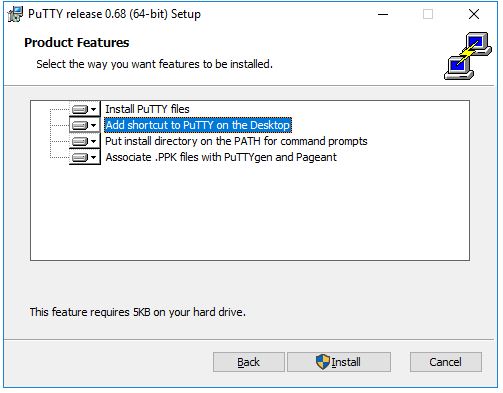
Task: Open dropdown arrow for Install PuTTY files
Action: [x=94, y=109]
